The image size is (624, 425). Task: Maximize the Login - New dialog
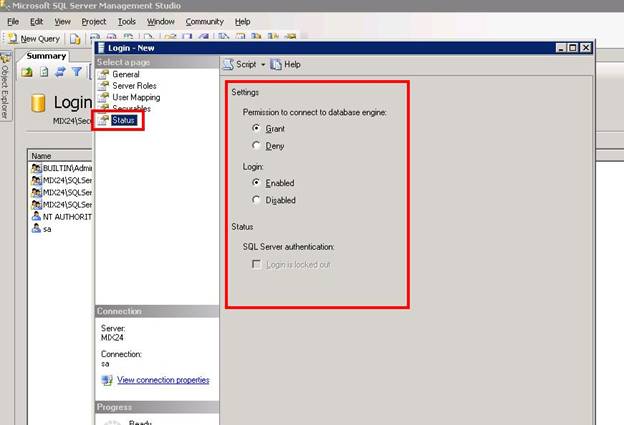point(573,48)
